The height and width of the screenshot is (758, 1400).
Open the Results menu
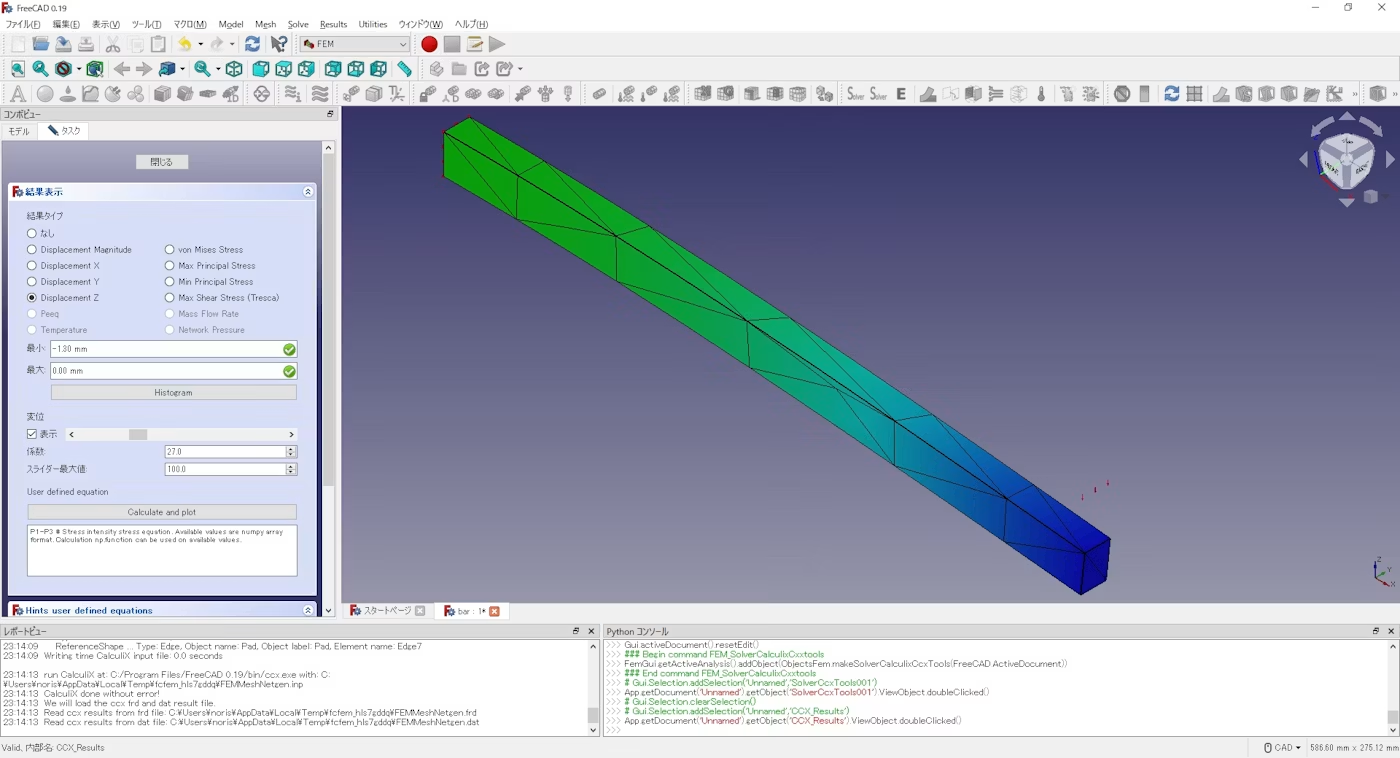point(333,24)
